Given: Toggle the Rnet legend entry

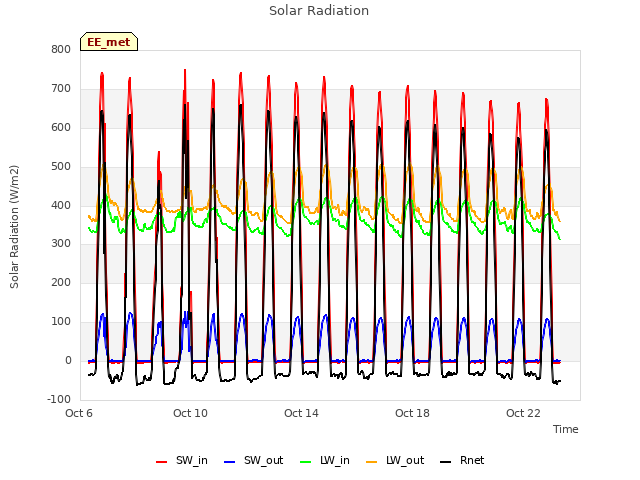Looking at the screenshot, I should point(462,460).
